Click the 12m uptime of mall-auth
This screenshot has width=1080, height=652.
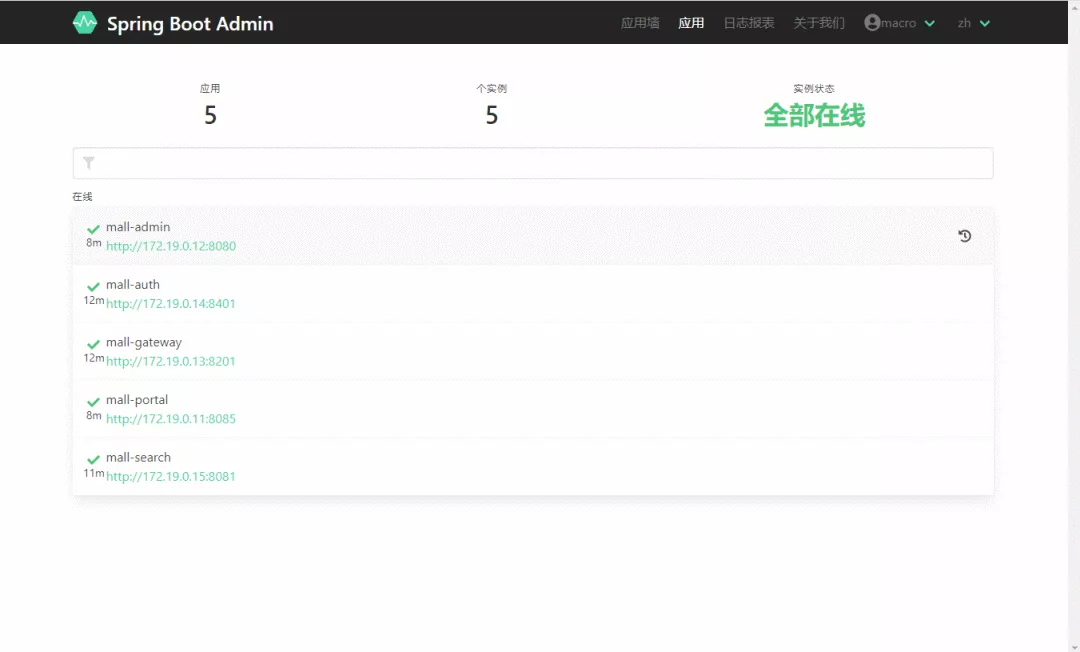[94, 300]
